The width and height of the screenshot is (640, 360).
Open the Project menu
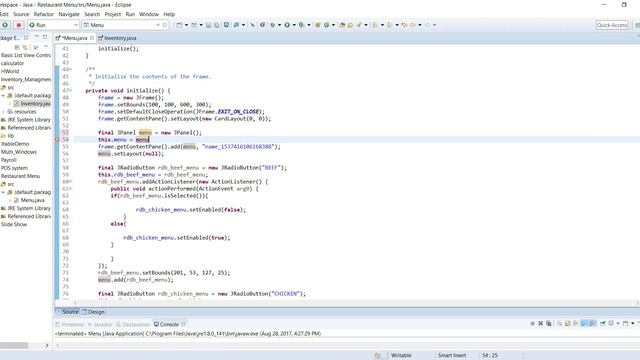(113, 14)
